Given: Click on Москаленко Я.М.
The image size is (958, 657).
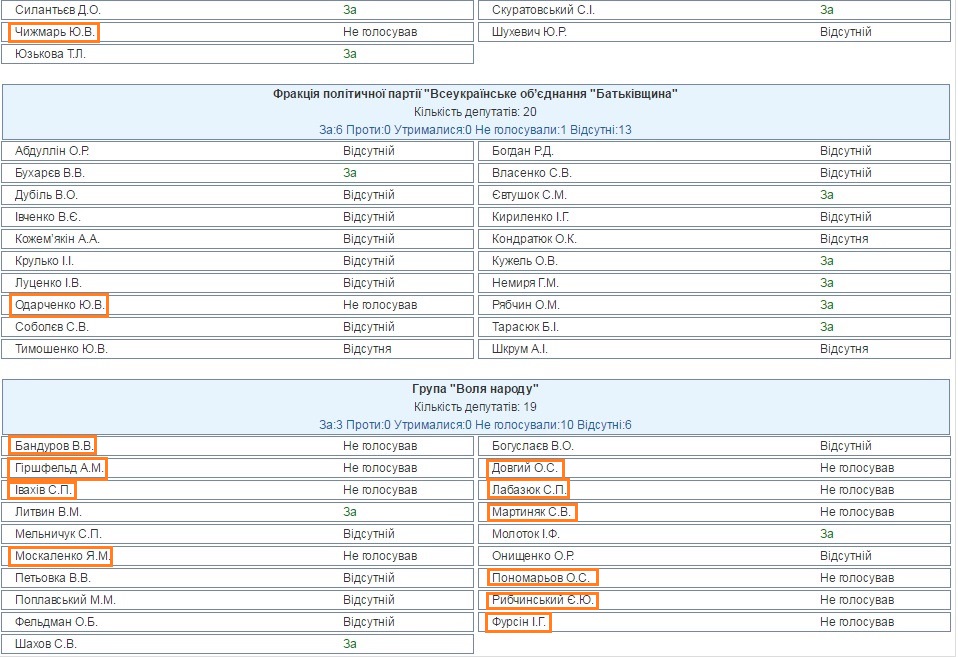Looking at the screenshot, I should pyautogui.click(x=61, y=556).
